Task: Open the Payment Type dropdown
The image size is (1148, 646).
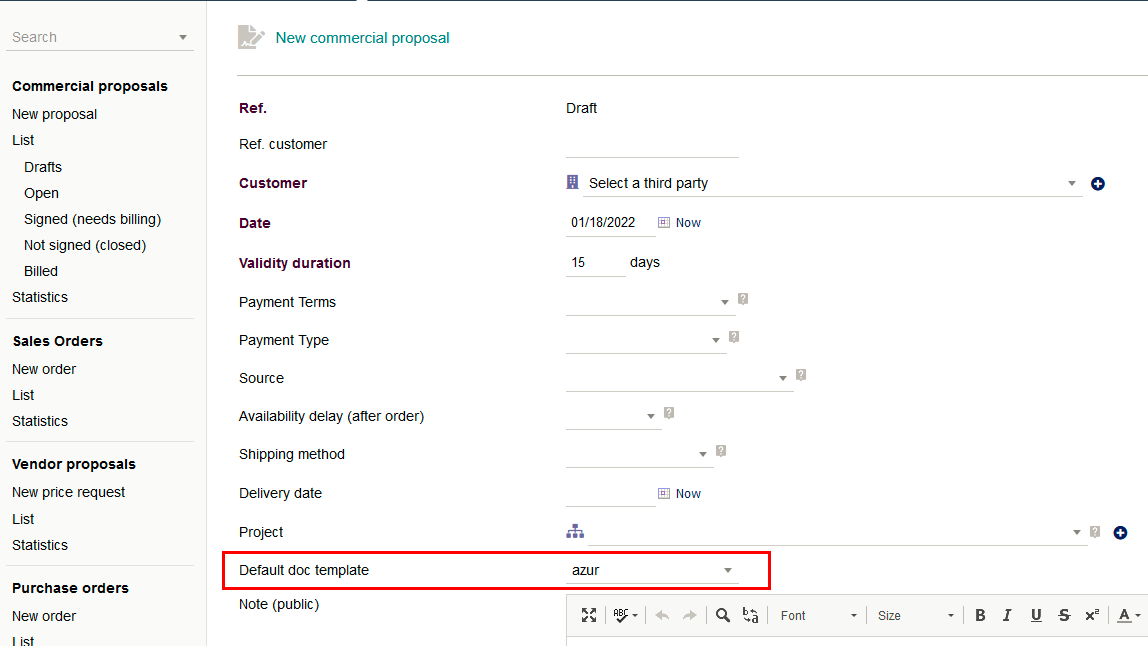Action: coord(644,340)
